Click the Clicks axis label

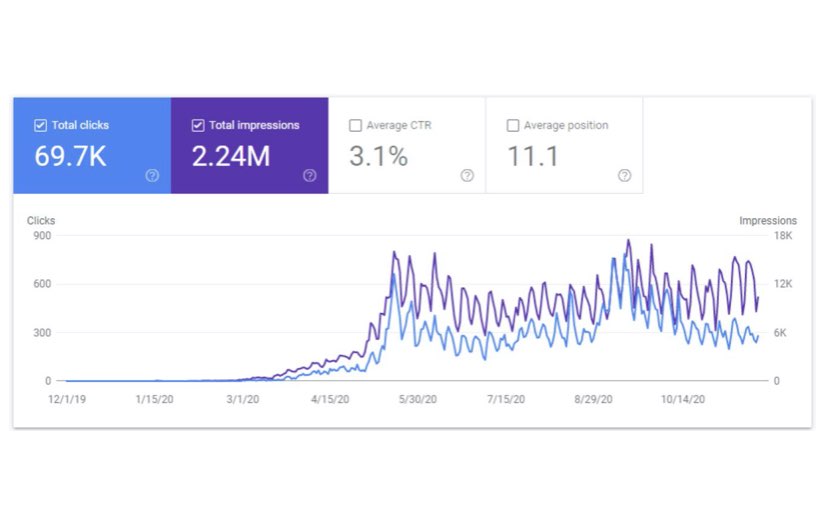[41, 221]
